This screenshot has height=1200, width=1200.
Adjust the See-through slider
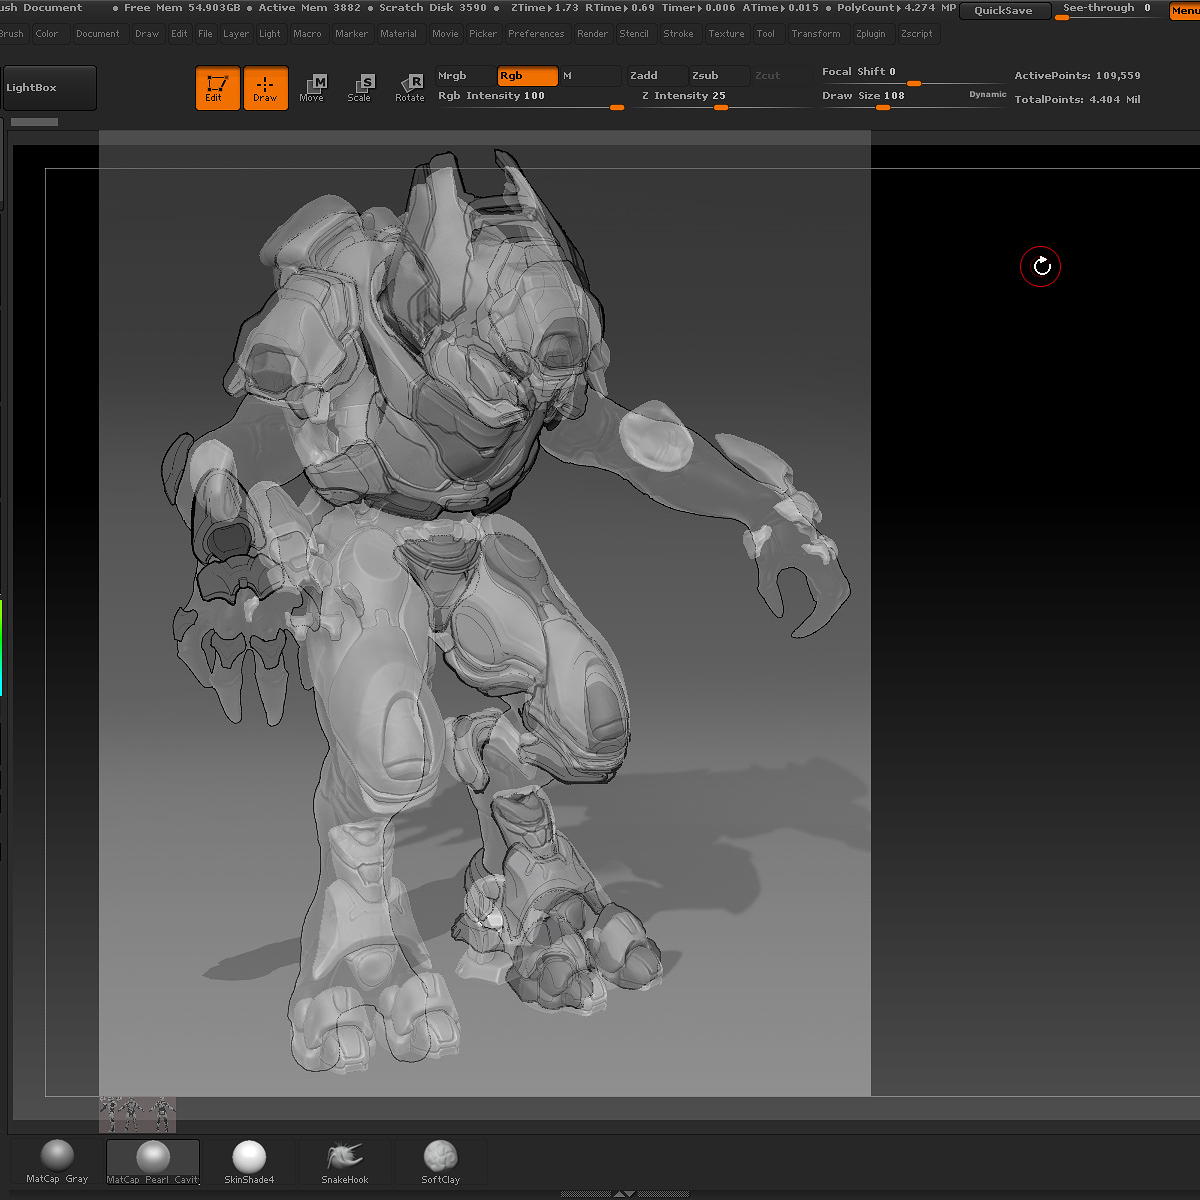click(1110, 10)
